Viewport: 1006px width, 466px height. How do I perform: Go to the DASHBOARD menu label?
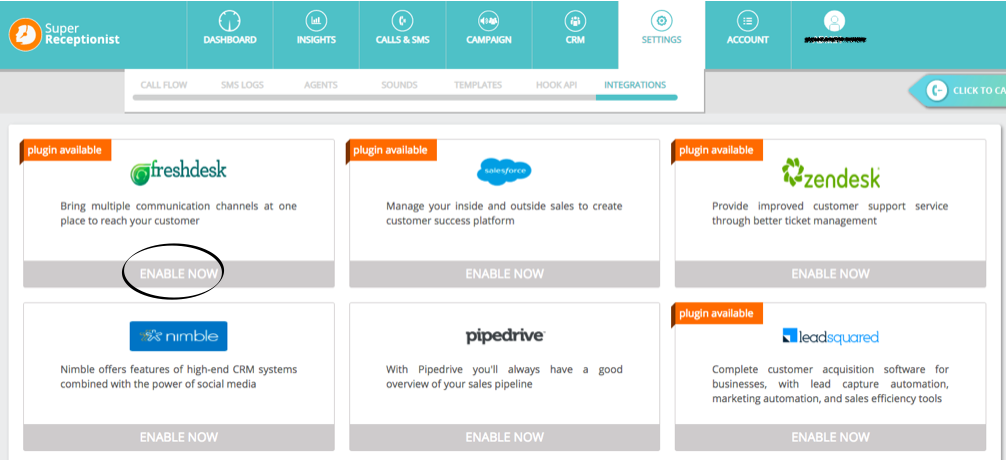(x=230, y=40)
